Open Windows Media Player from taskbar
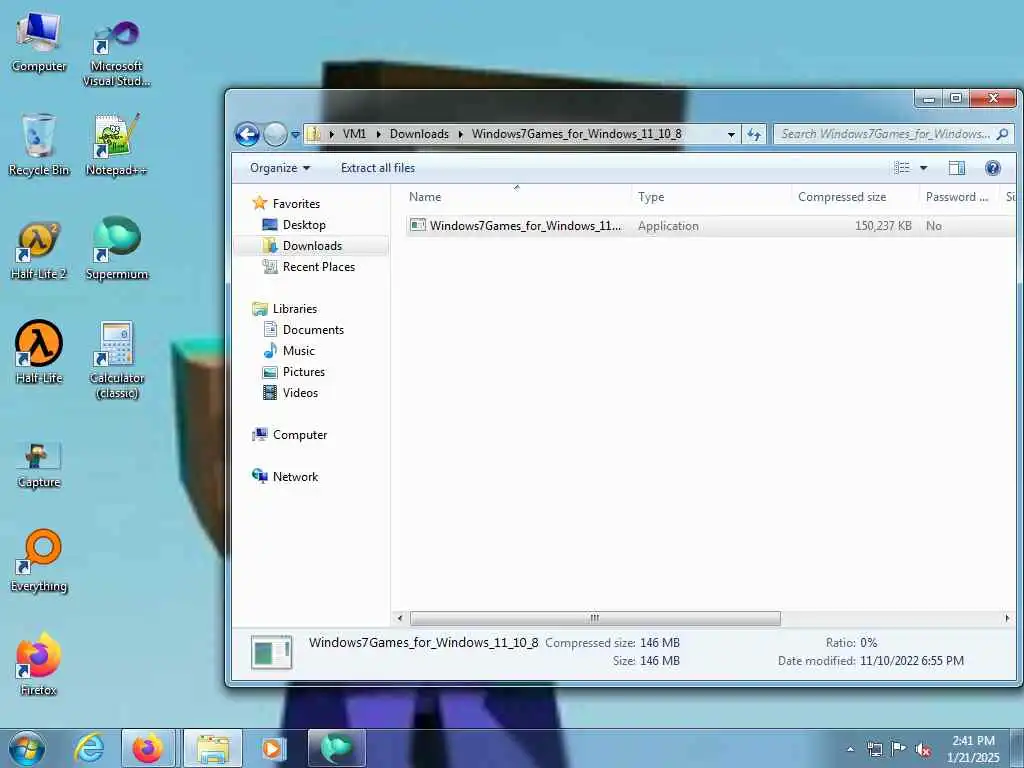Viewport: 1024px width, 768px height. tap(272, 748)
